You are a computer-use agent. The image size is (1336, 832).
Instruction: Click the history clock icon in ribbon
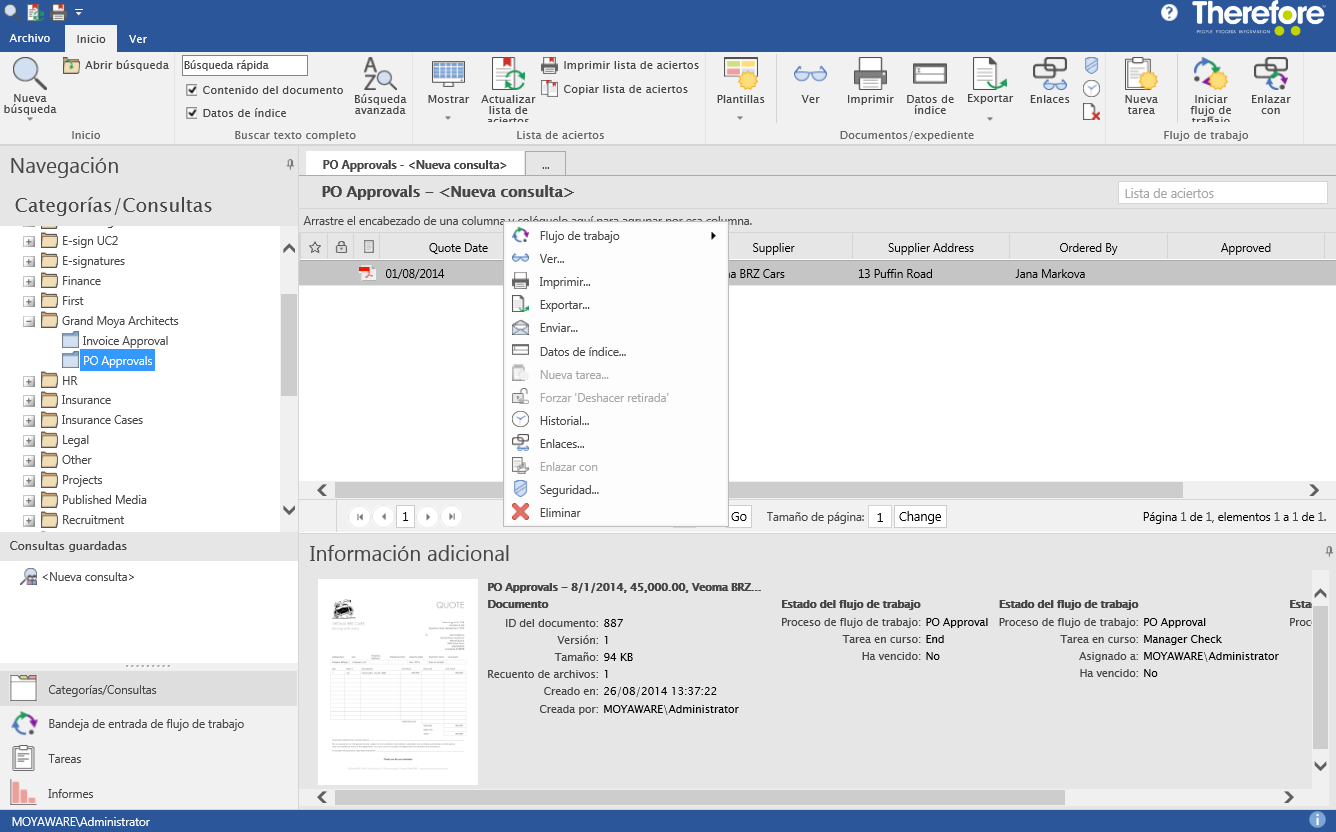(1091, 88)
